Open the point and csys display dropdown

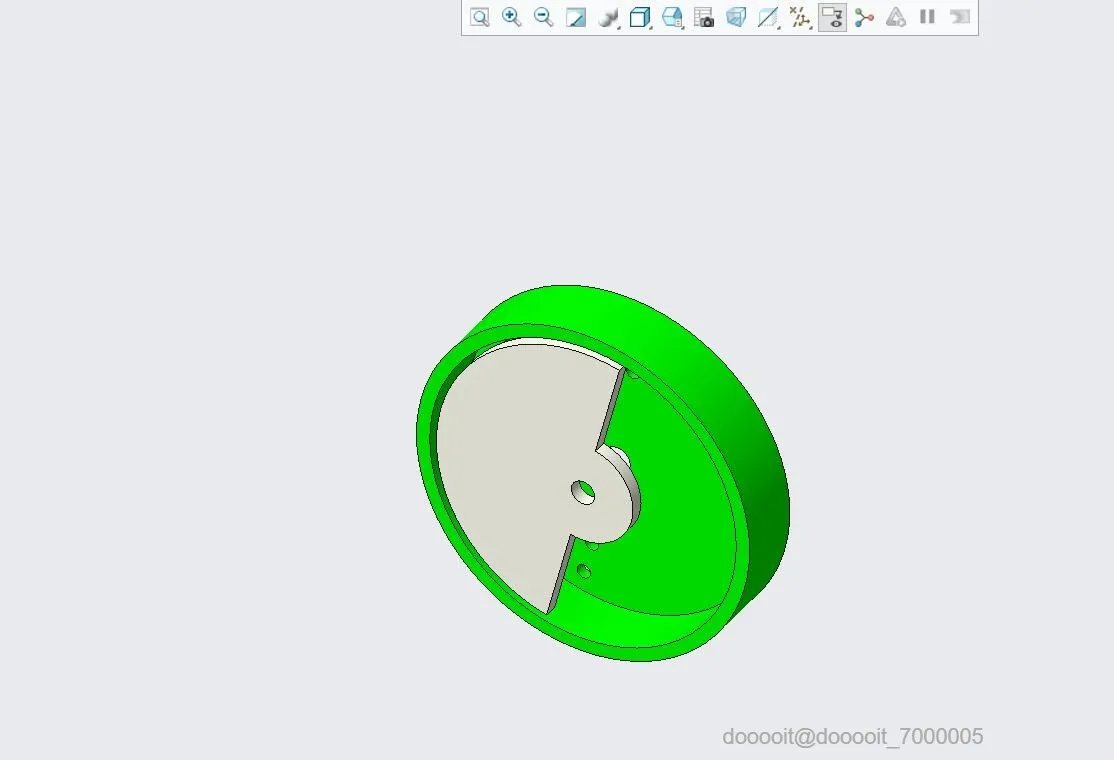coord(801,17)
